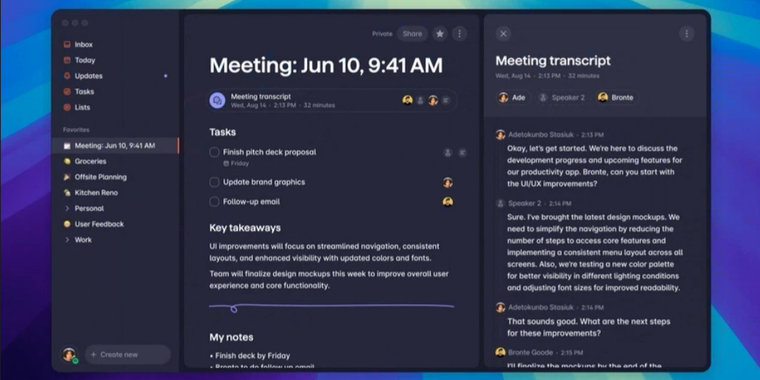Check off Finish pitch deck proposal
The height and width of the screenshot is (380, 760).
click(214, 152)
